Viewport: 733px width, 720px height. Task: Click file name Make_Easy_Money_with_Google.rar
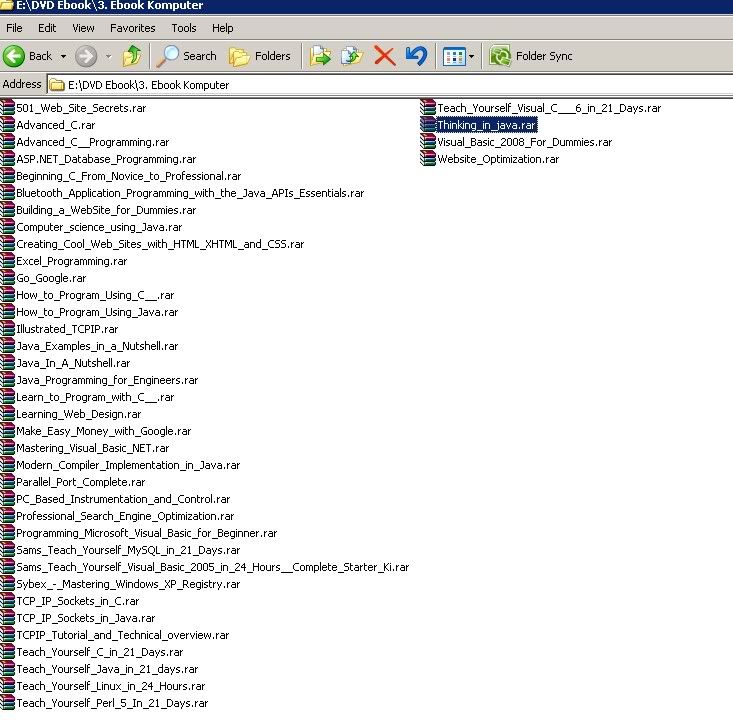coord(104,431)
